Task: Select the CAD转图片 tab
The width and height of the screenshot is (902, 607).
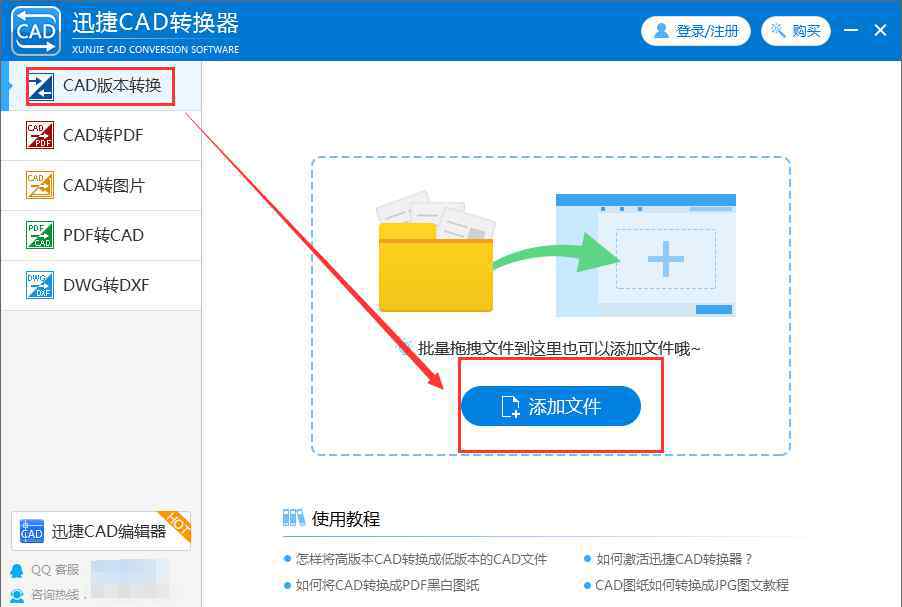Action: tap(101, 186)
